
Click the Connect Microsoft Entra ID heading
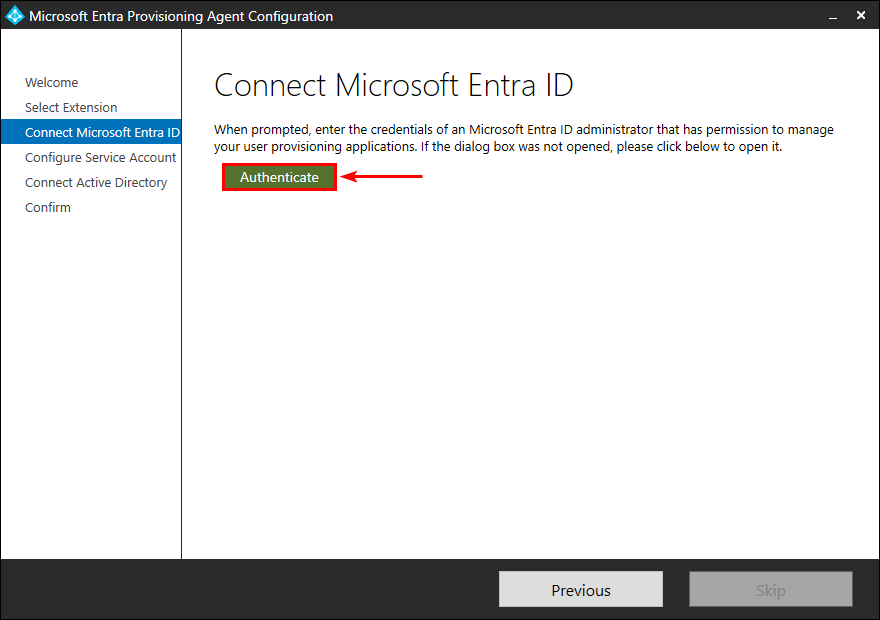click(393, 86)
